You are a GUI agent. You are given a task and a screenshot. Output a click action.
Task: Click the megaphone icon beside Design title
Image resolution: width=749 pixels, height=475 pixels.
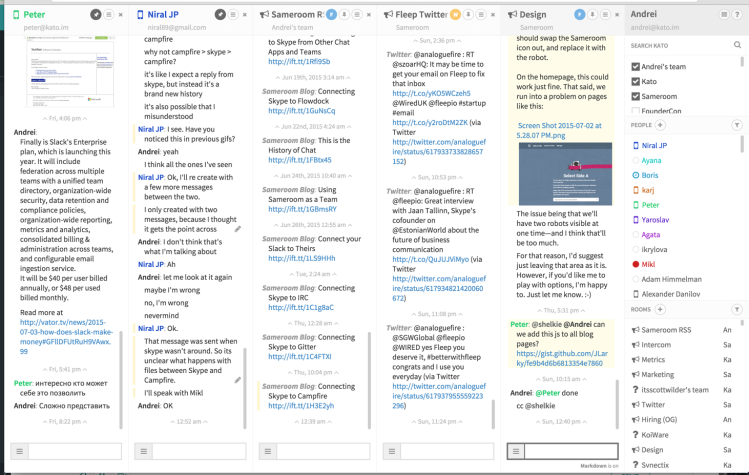[513, 15]
